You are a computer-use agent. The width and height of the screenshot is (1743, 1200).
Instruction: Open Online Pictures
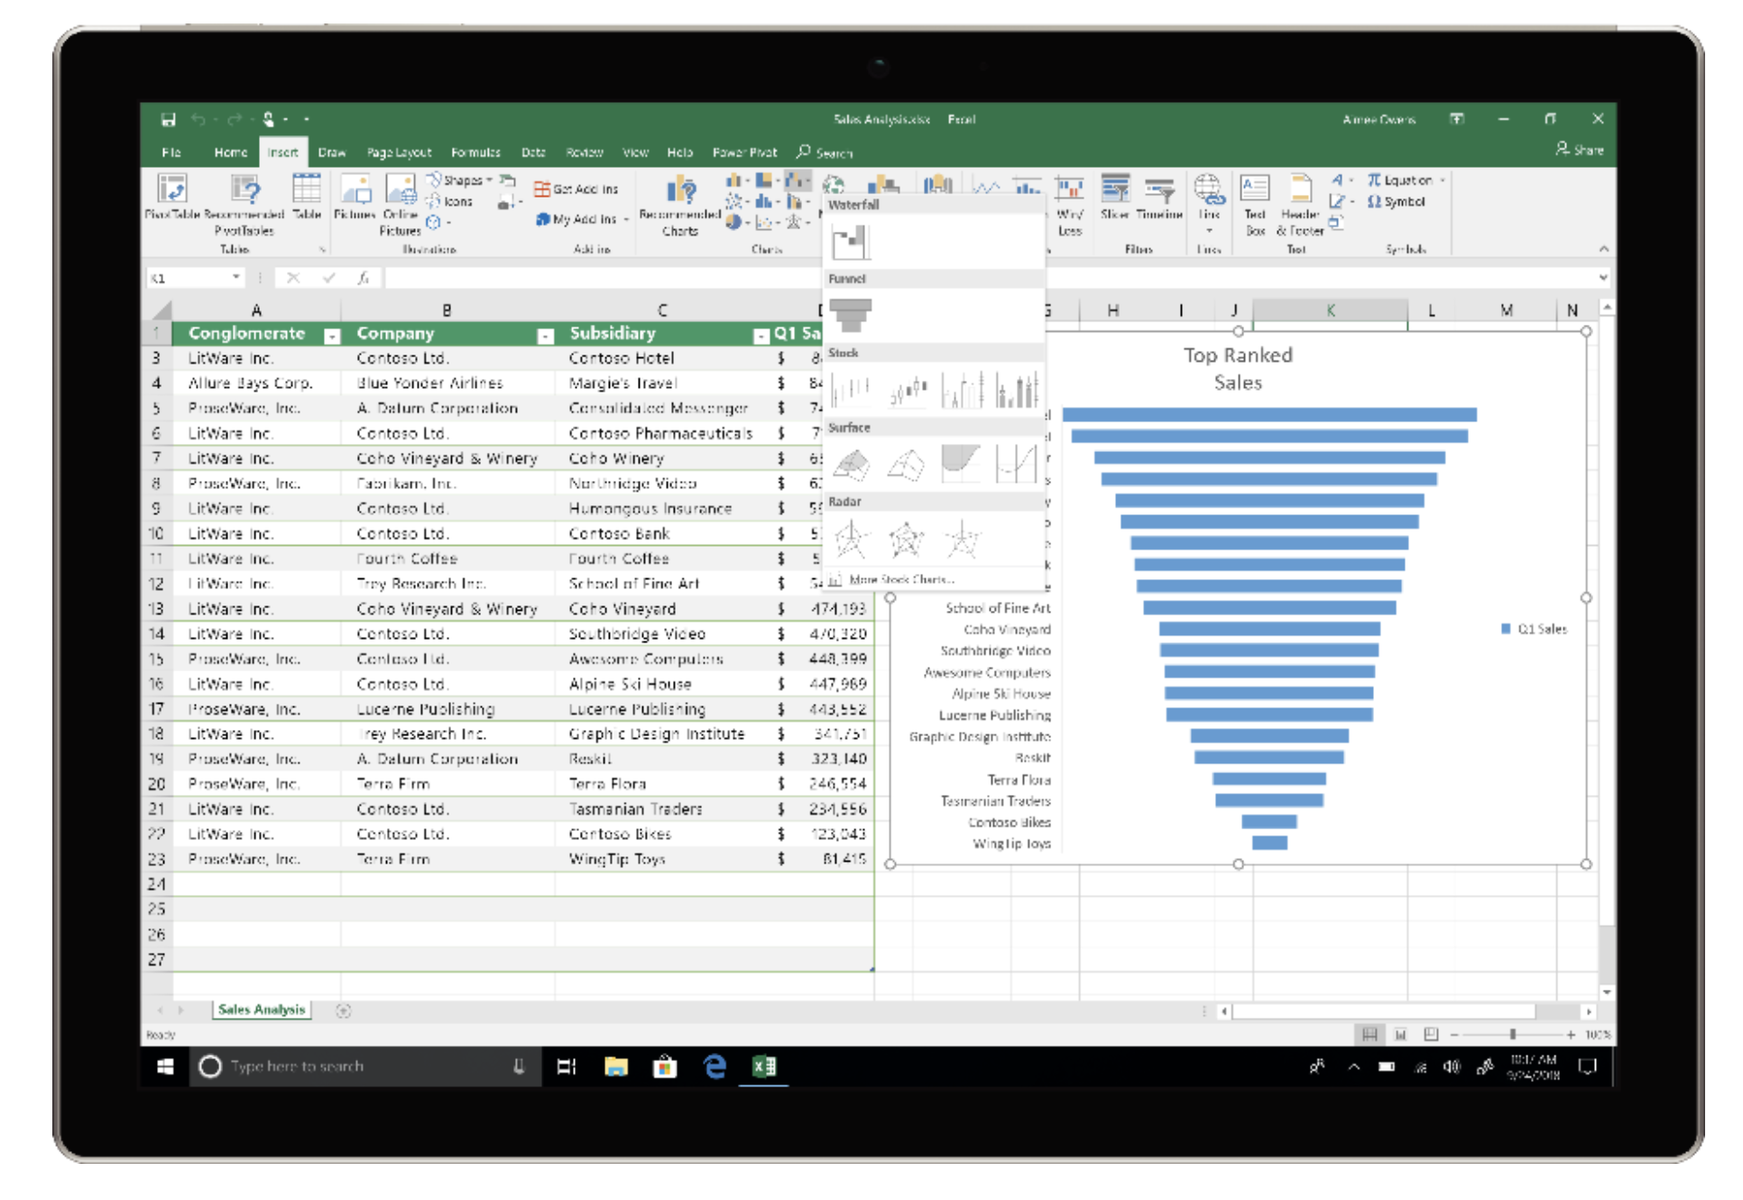click(x=400, y=205)
